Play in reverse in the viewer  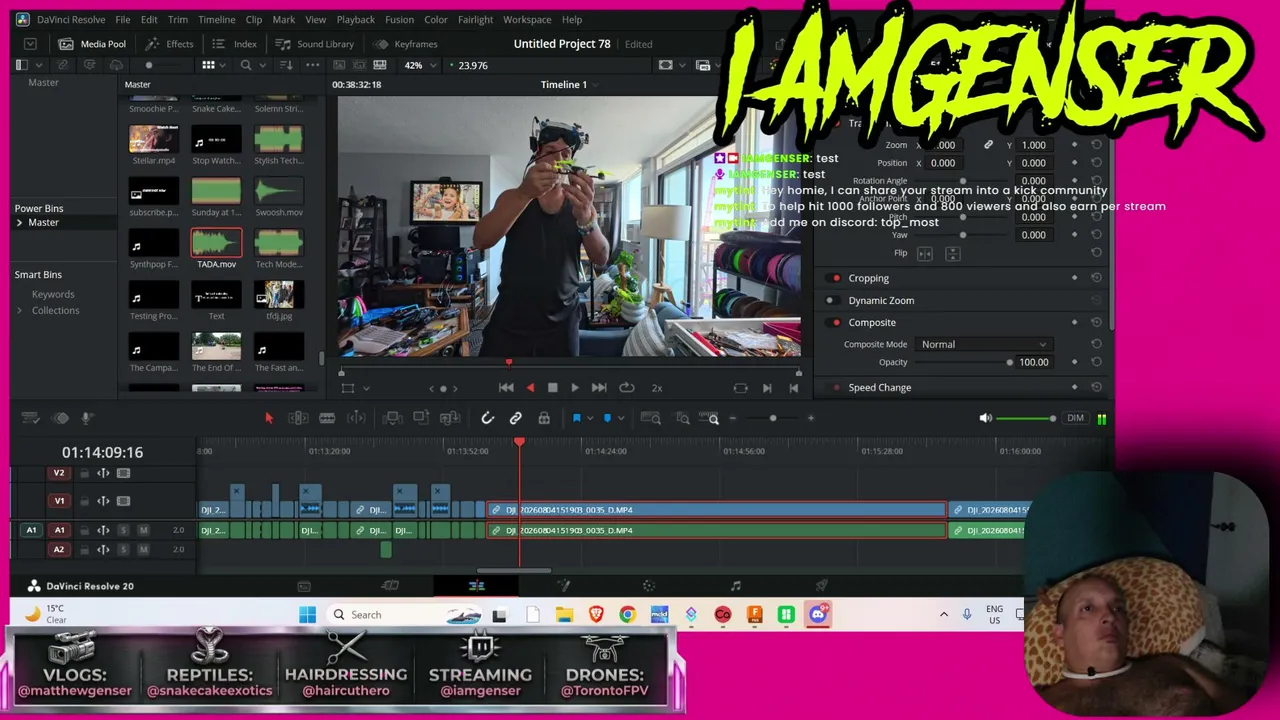point(530,388)
